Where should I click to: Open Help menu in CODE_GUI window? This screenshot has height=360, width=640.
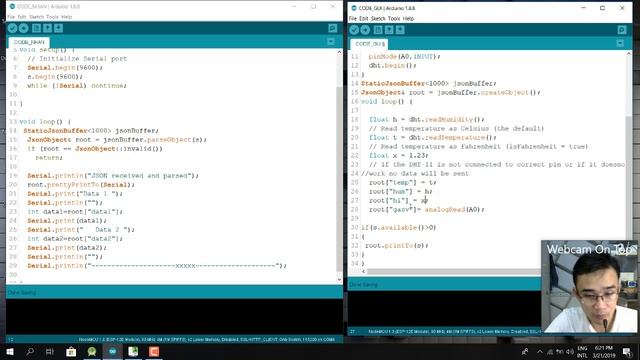tap(408, 18)
